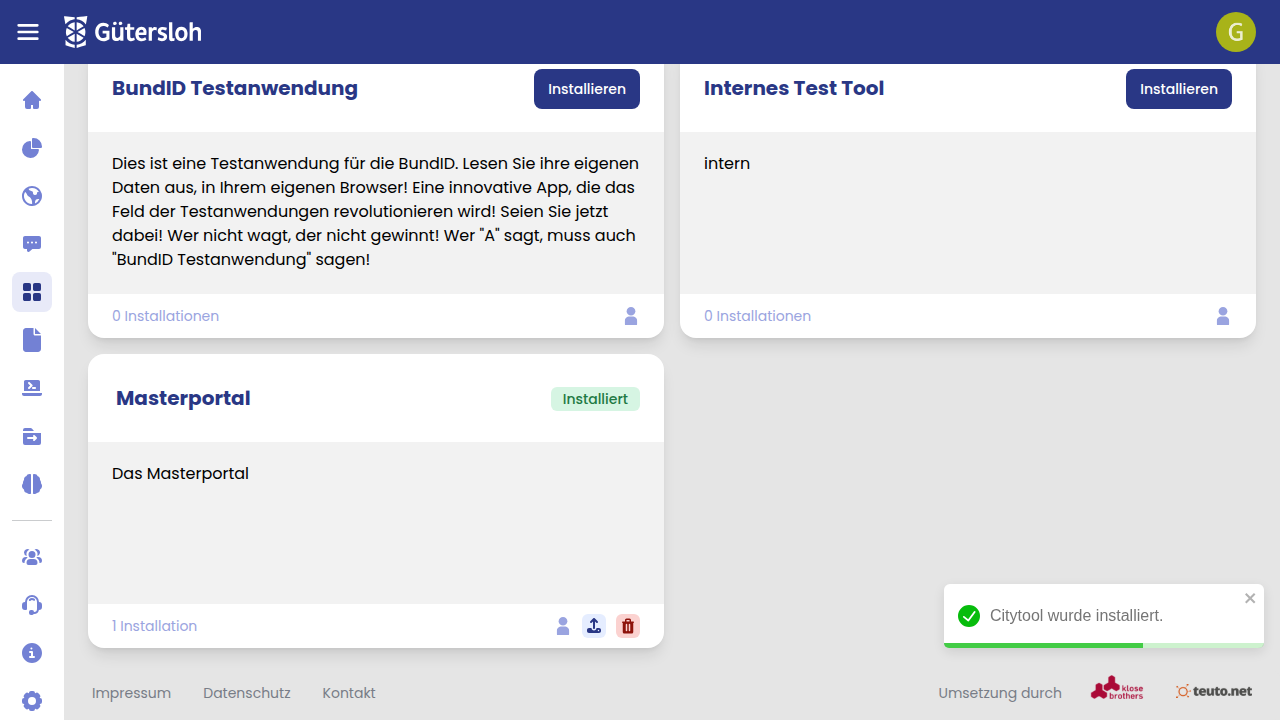The height and width of the screenshot is (720, 1280).
Task: Open the terminal laptop icon in sidebar
Action: point(32,388)
